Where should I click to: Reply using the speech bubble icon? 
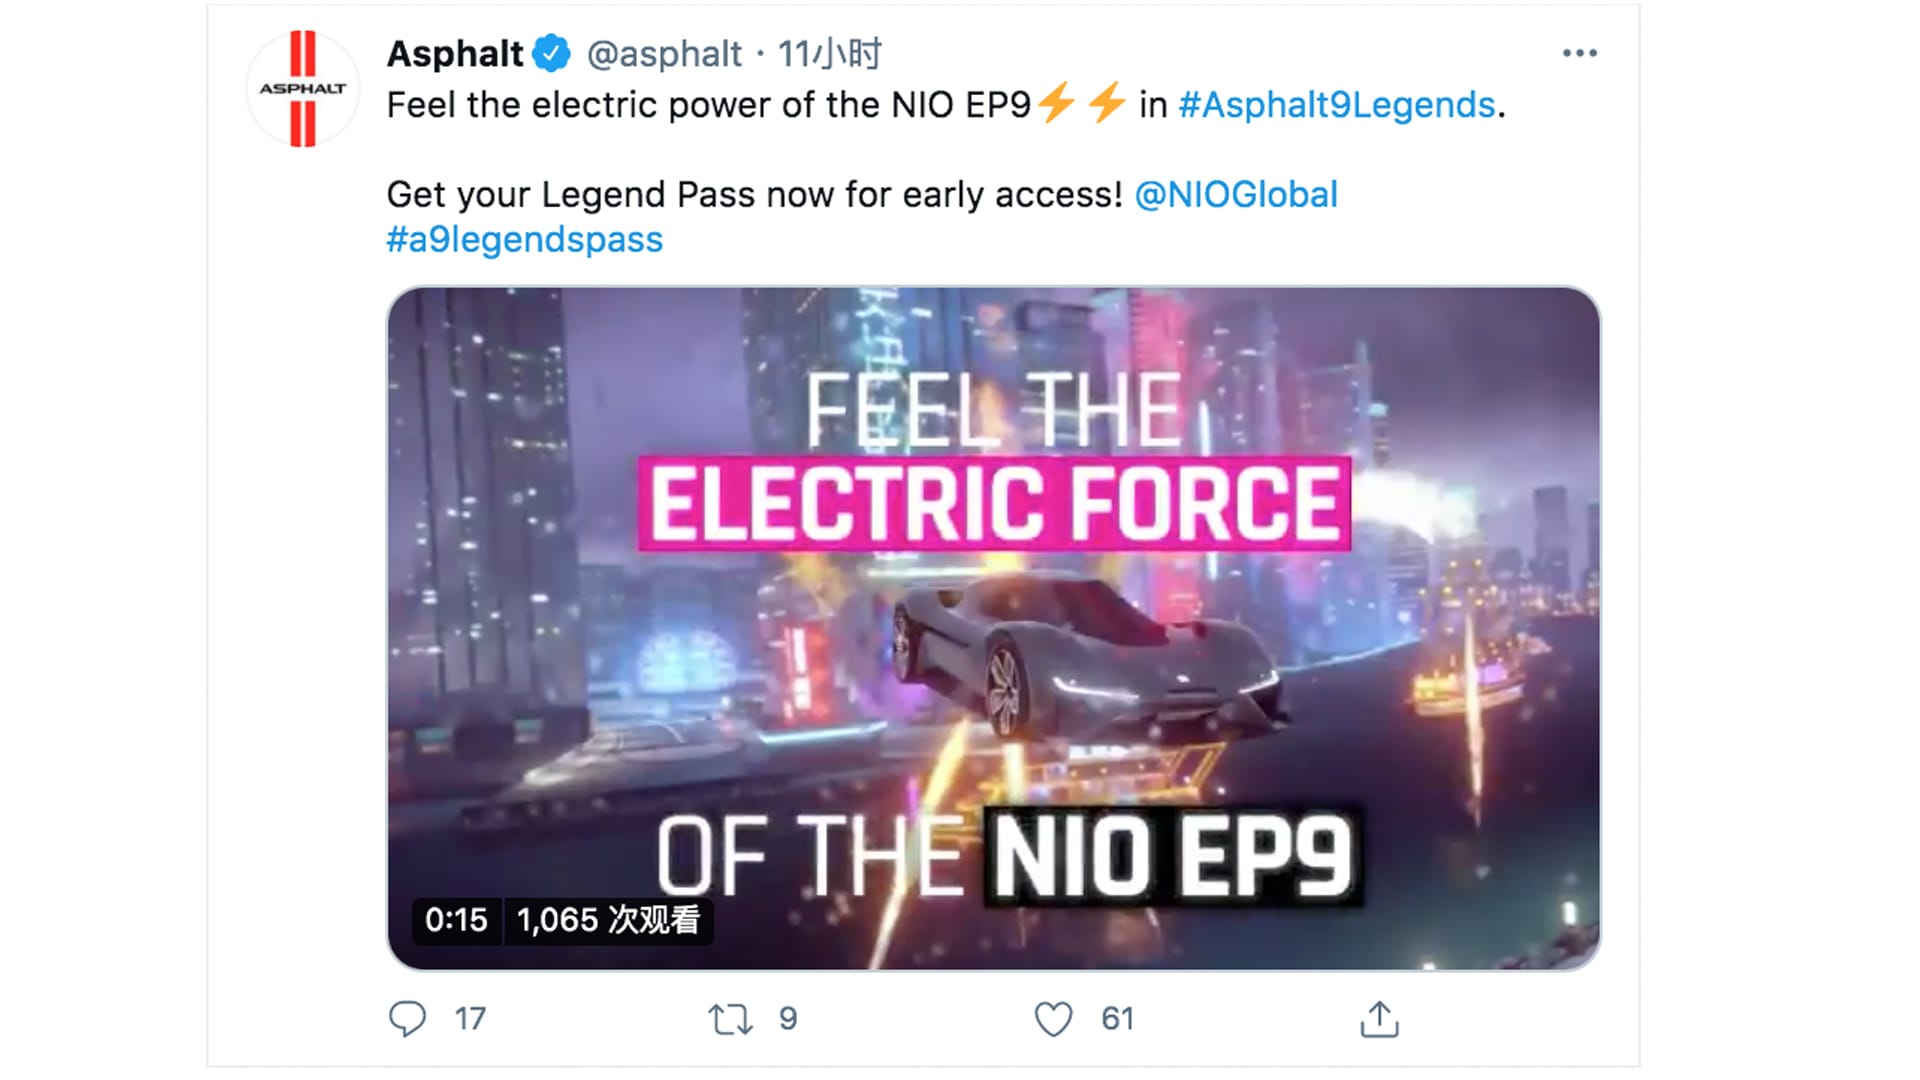coord(407,1019)
